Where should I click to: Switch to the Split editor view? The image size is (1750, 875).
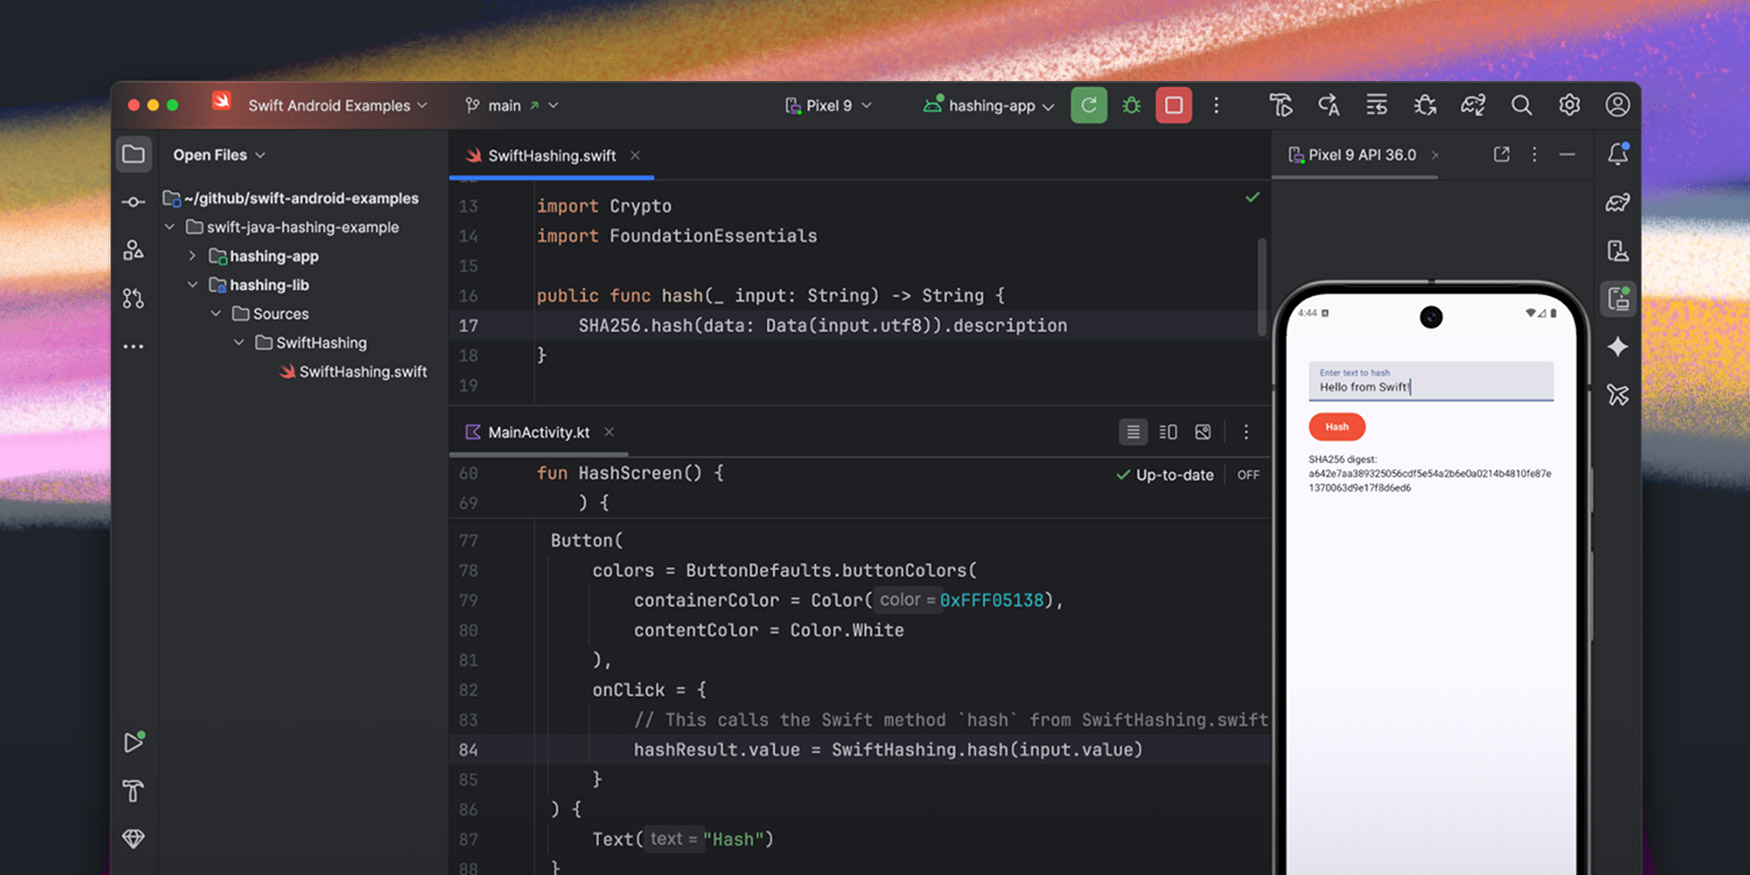(1167, 432)
